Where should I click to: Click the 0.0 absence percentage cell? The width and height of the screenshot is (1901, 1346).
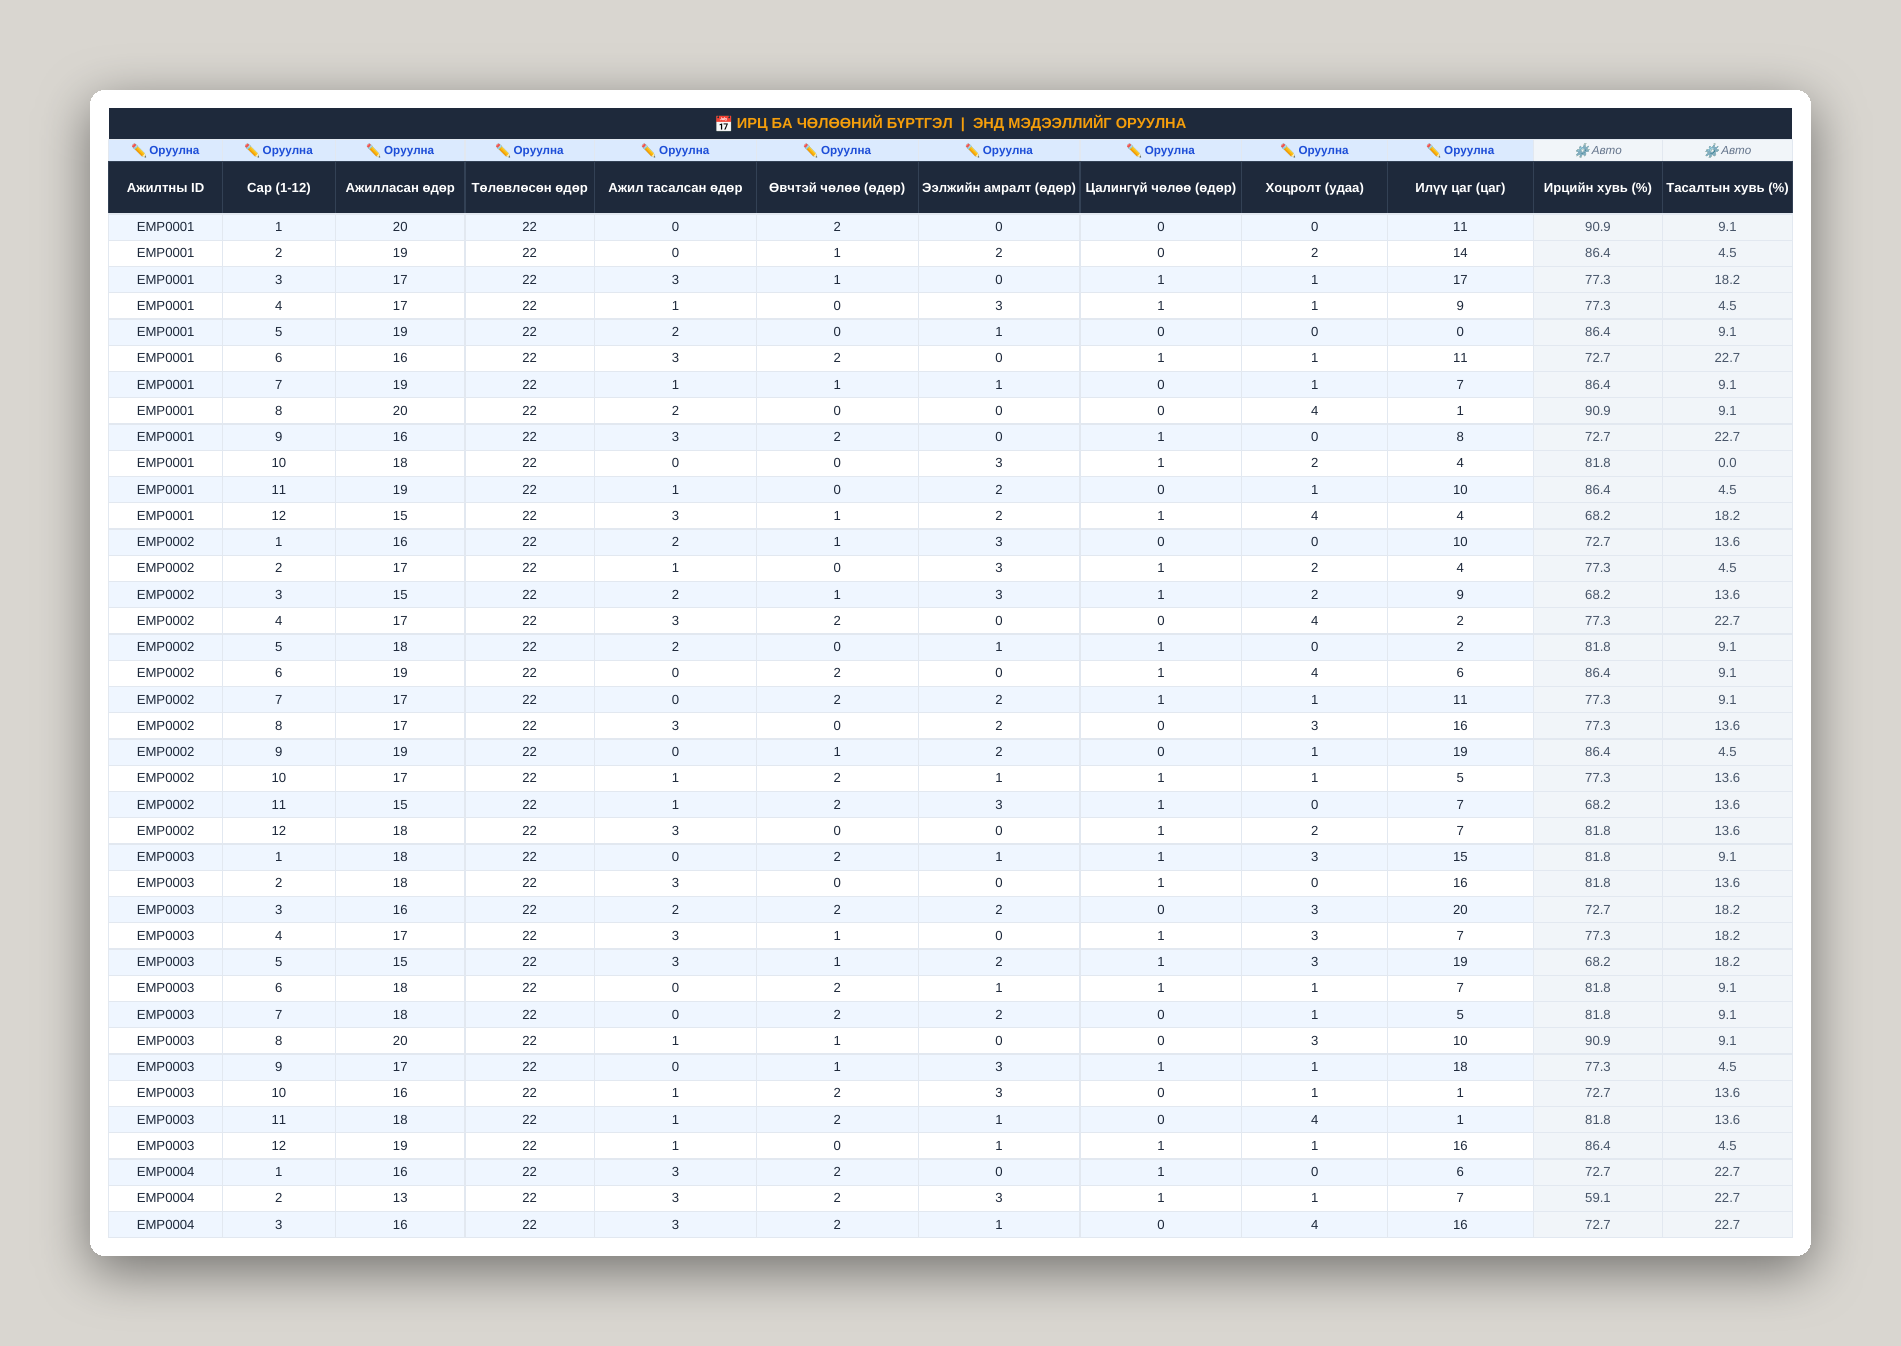(x=1727, y=463)
